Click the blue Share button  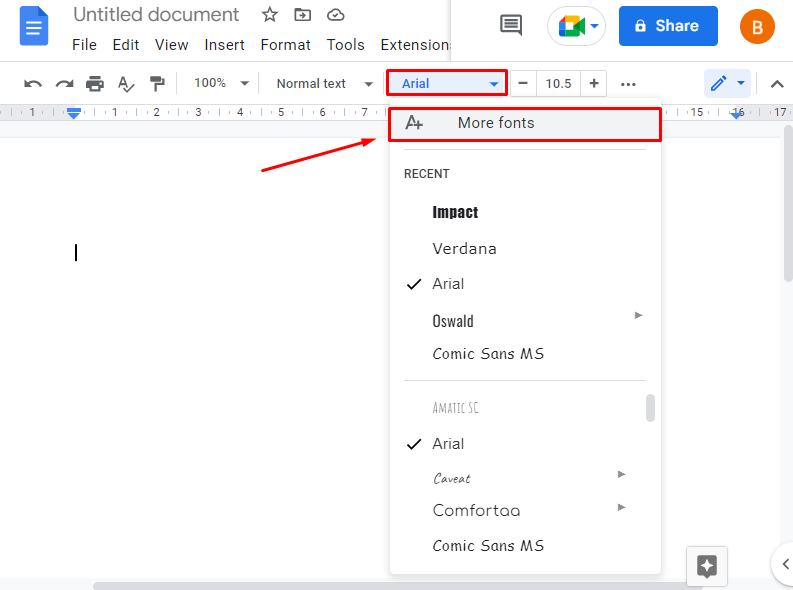click(x=668, y=26)
